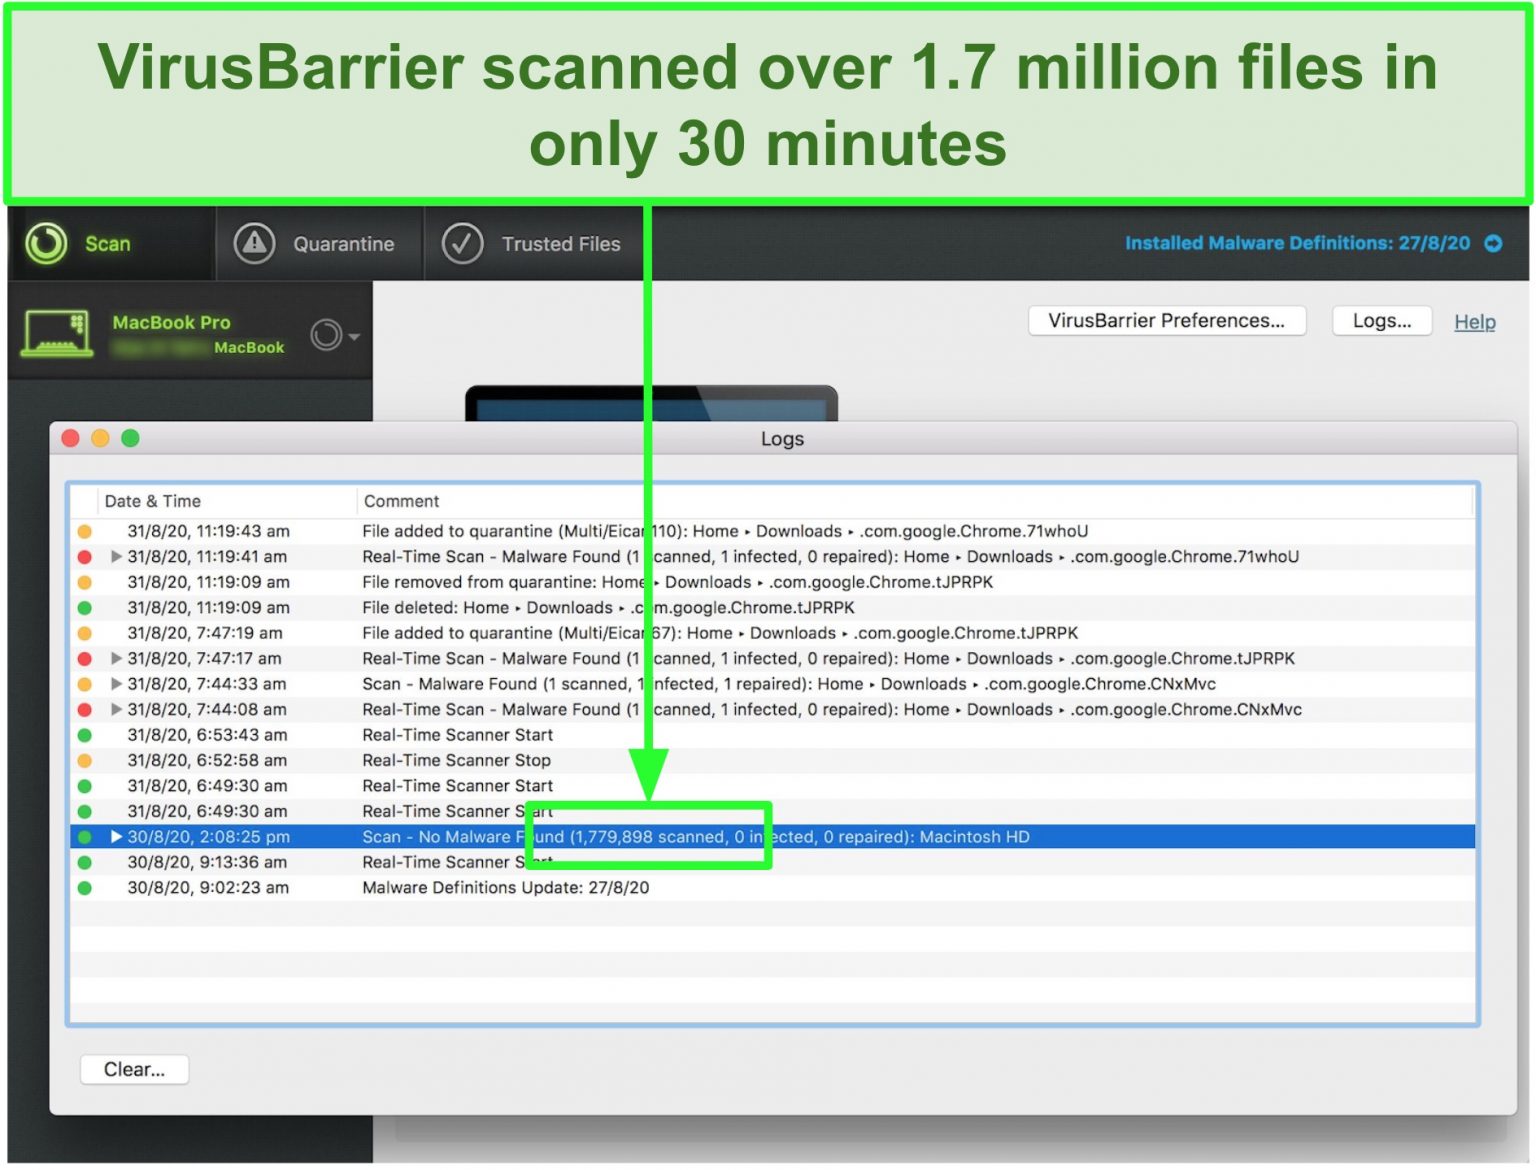
Task: Click the Quarantine warning triangle icon
Action: coord(254,243)
